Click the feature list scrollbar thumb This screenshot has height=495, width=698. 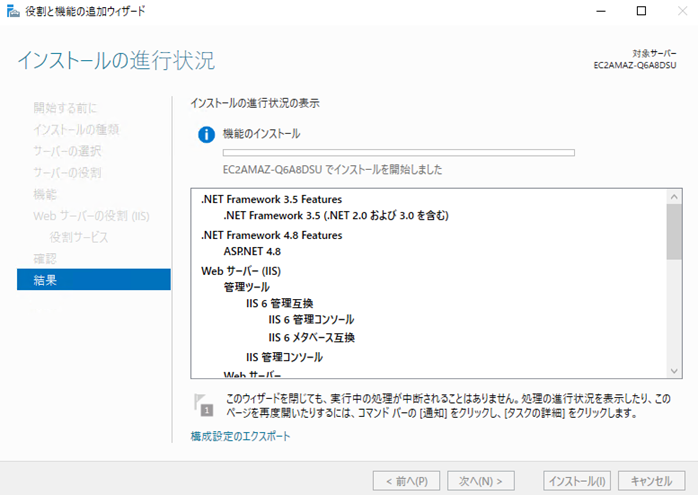(x=674, y=231)
